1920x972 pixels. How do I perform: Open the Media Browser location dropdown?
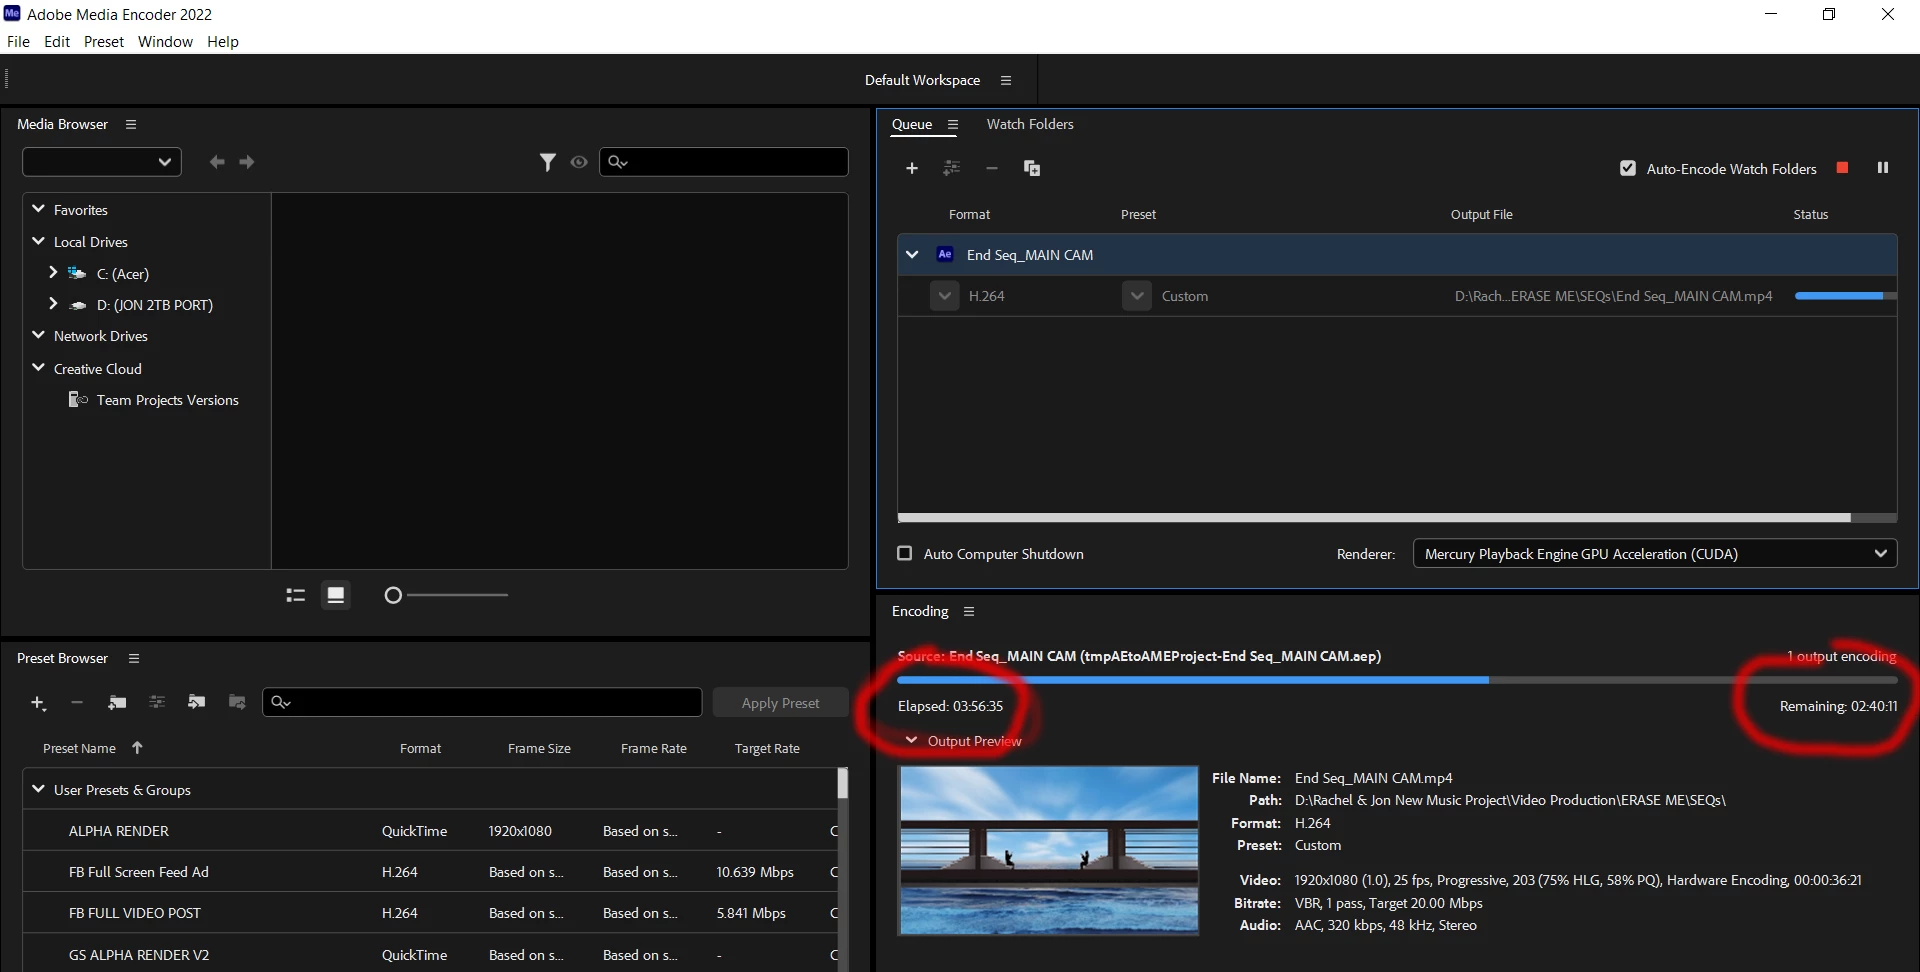102,162
